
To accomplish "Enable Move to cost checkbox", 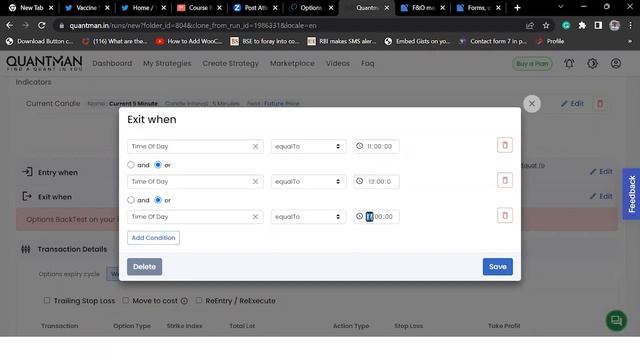I will pyautogui.click(x=126, y=300).
